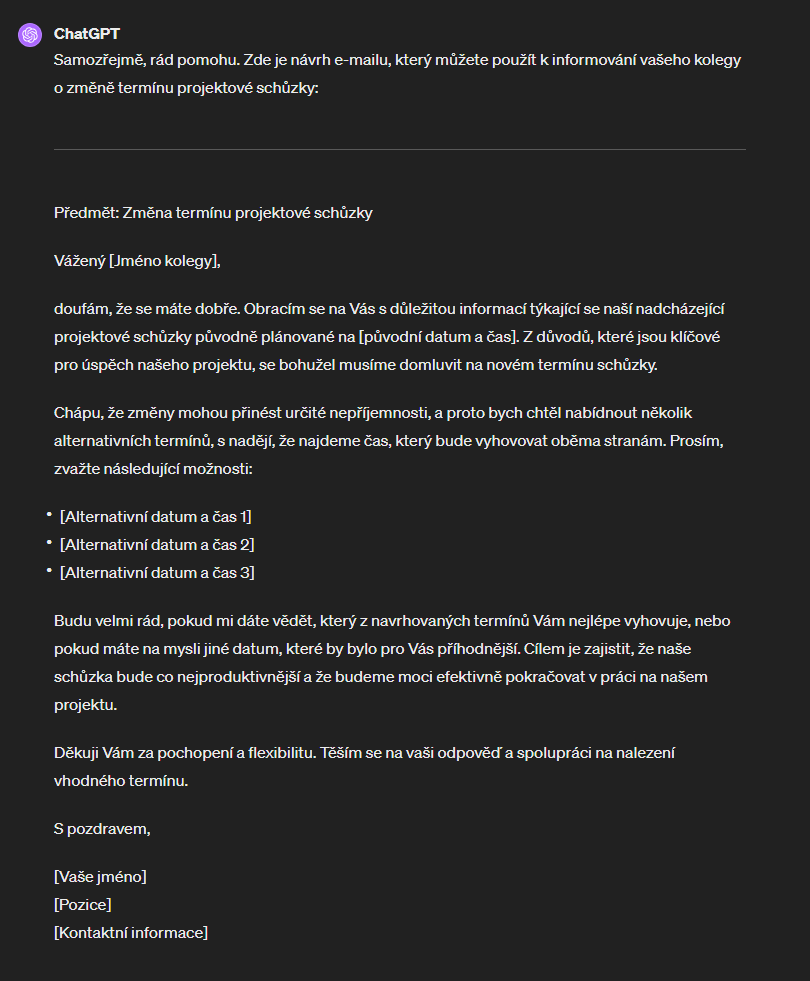
Task: Click the horizontal divider line above the email
Action: coord(399,149)
